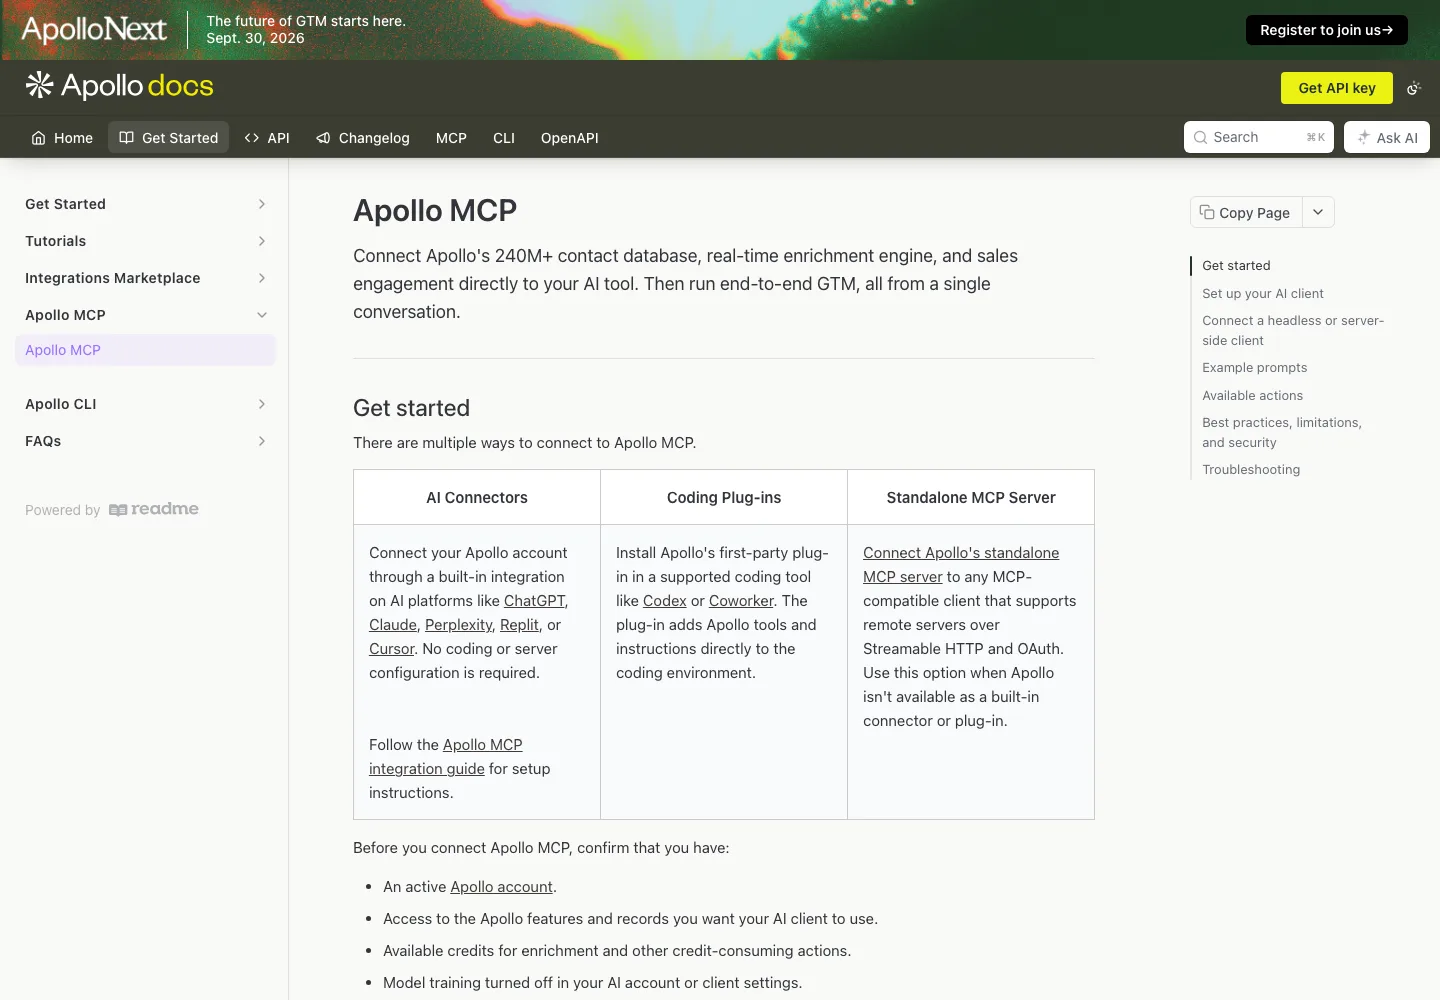Jump to Set up your AI client
This screenshot has height=1000, width=1440.
(1262, 294)
